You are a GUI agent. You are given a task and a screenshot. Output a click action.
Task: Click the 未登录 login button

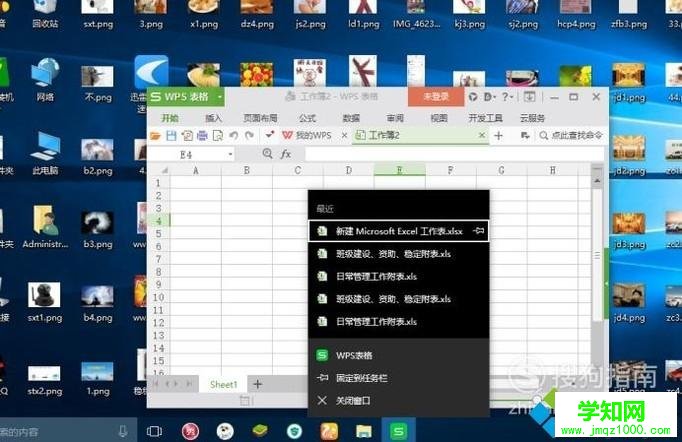point(436,97)
